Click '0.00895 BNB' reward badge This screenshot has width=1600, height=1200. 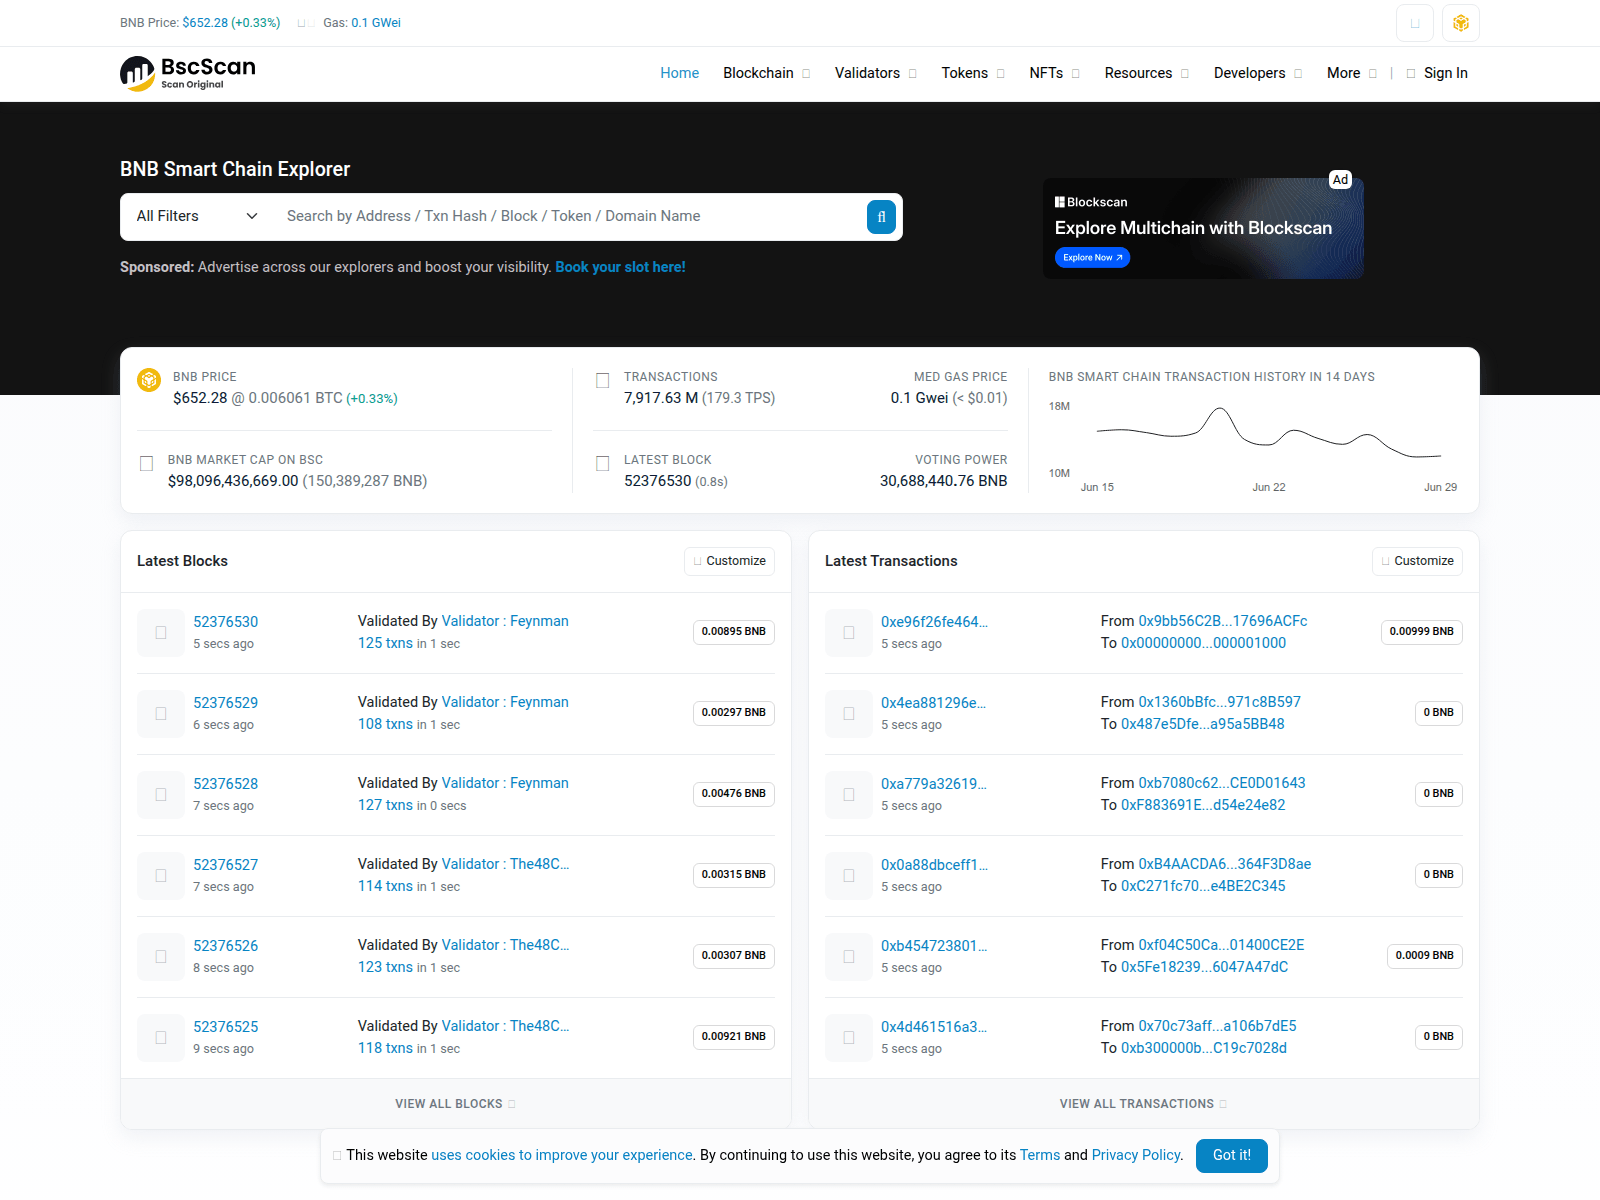click(x=734, y=632)
